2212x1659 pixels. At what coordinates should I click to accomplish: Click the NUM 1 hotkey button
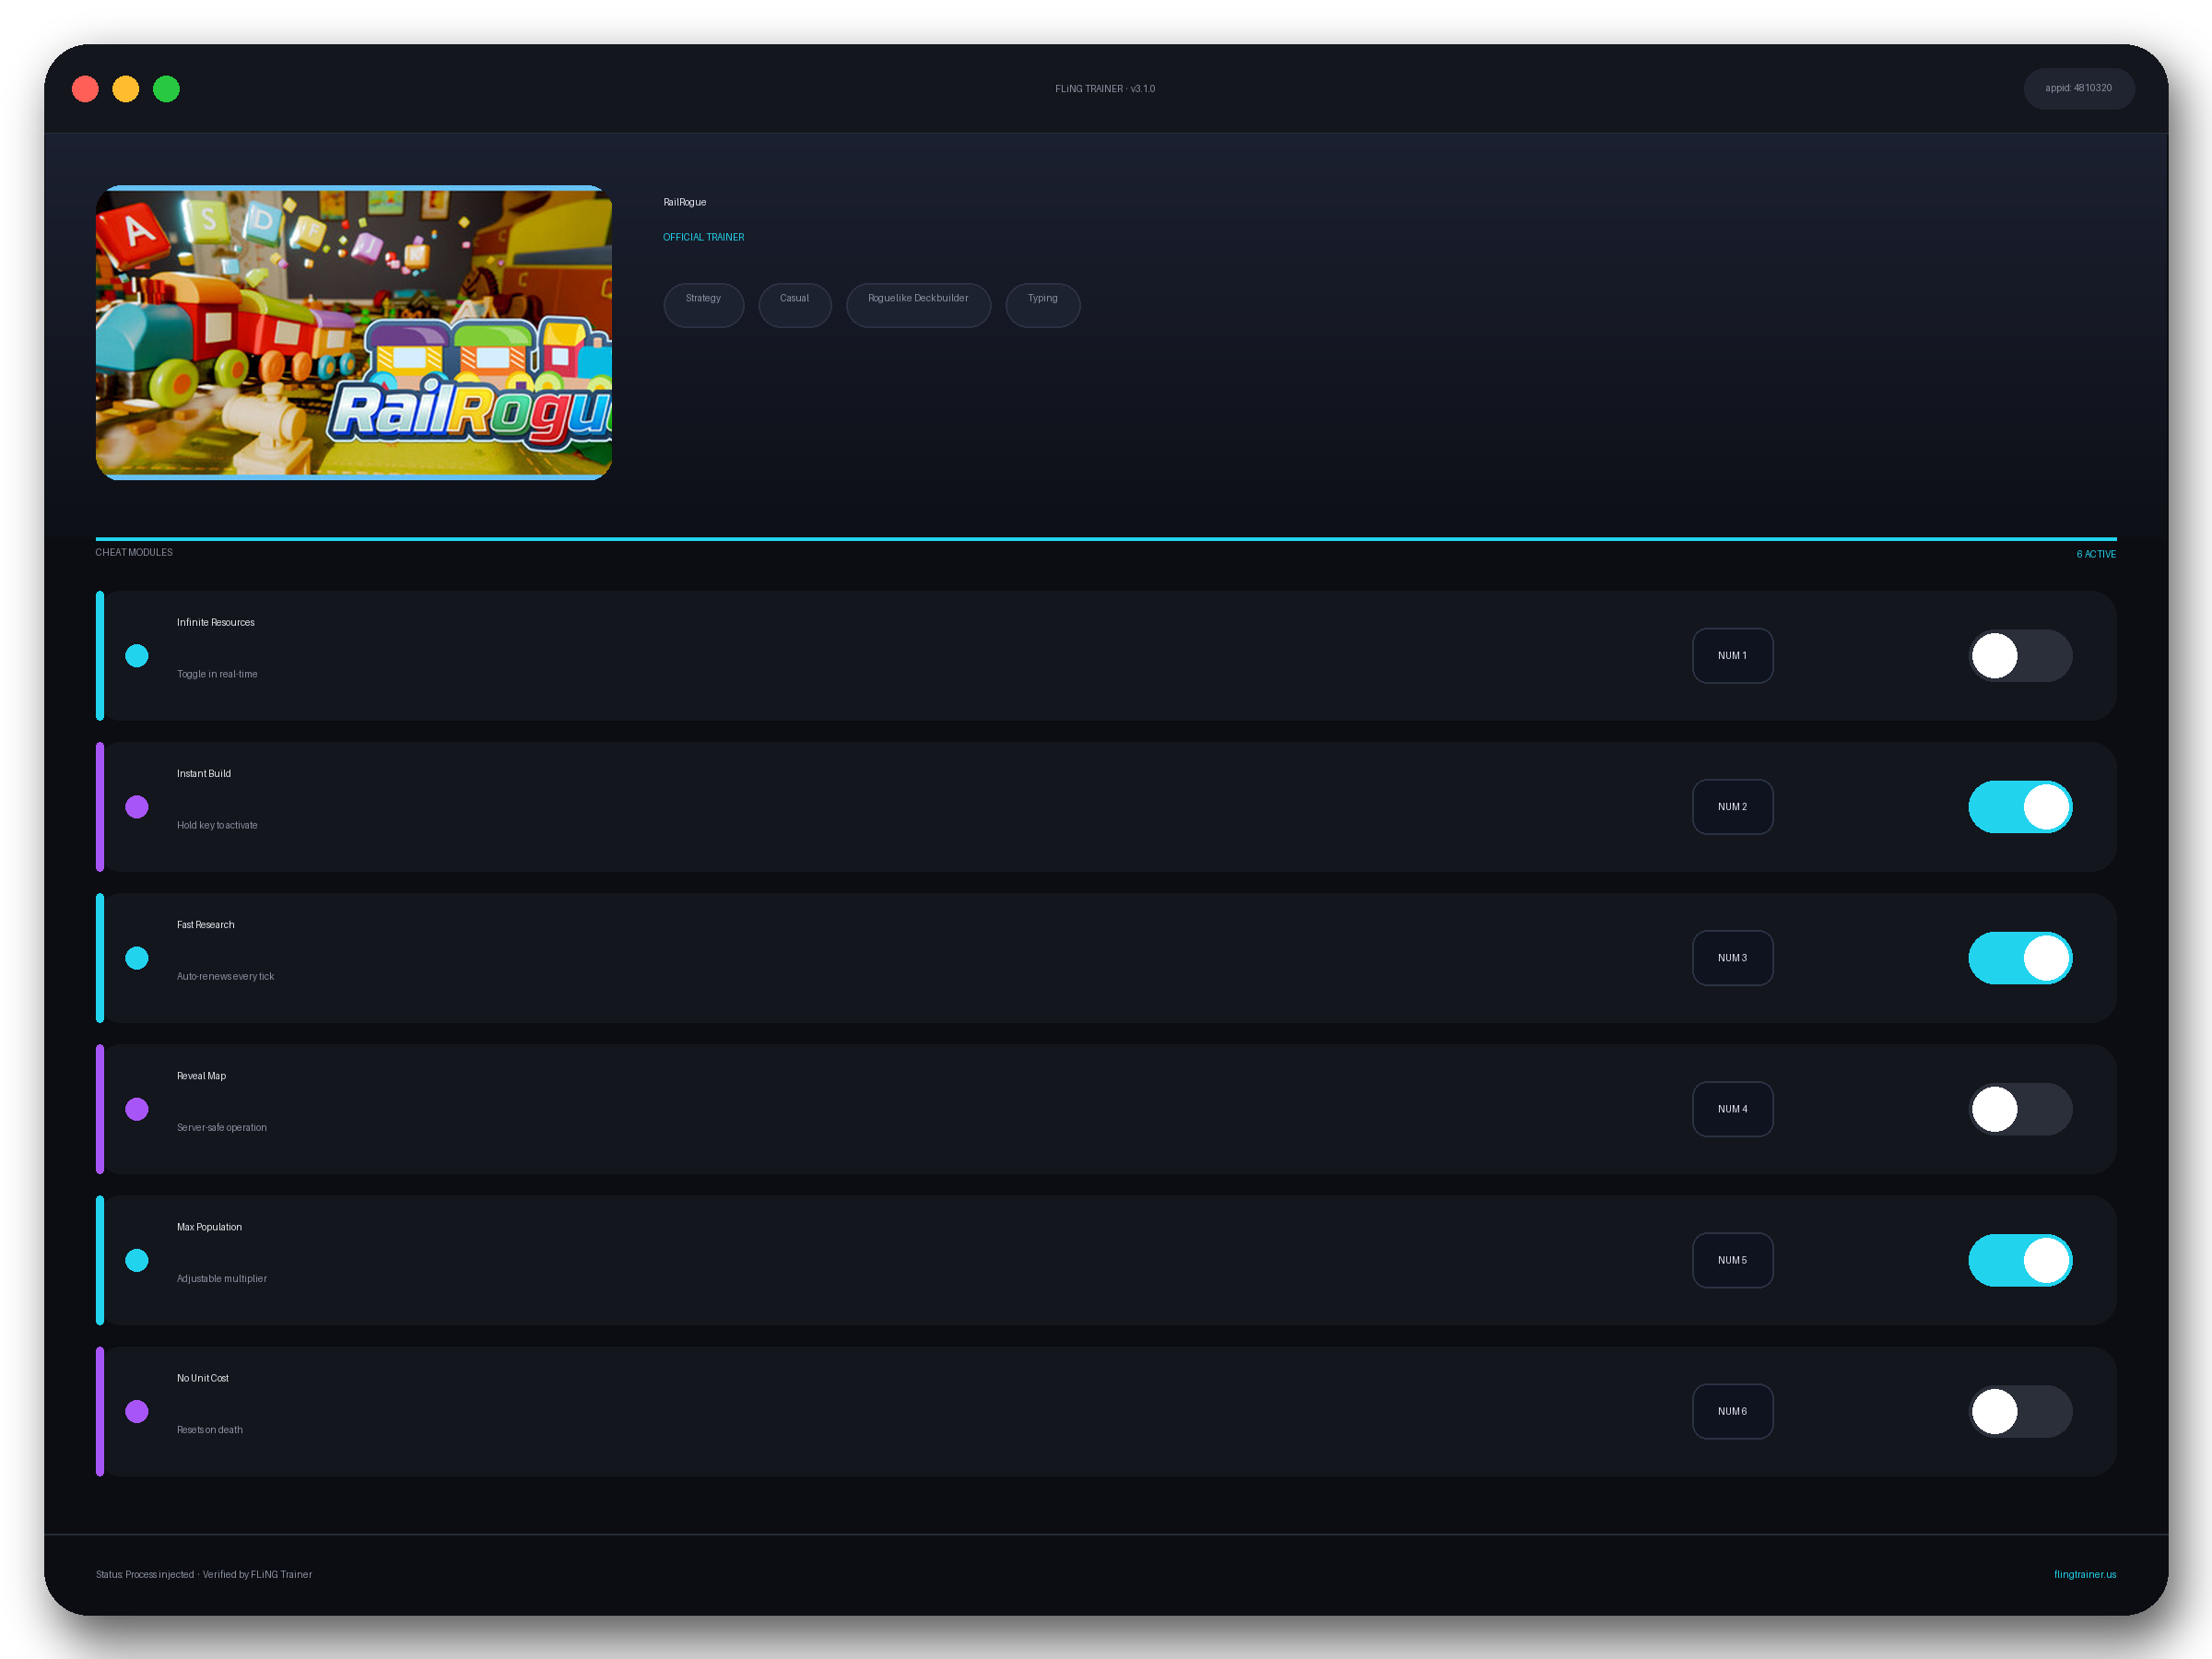[1732, 656]
